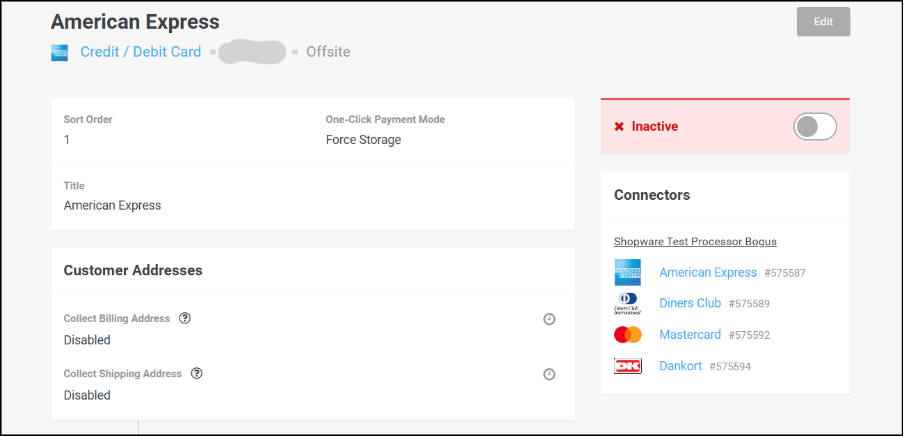Image resolution: width=904 pixels, height=436 pixels.
Task: Click the connector ID #575589
Action: (749, 304)
